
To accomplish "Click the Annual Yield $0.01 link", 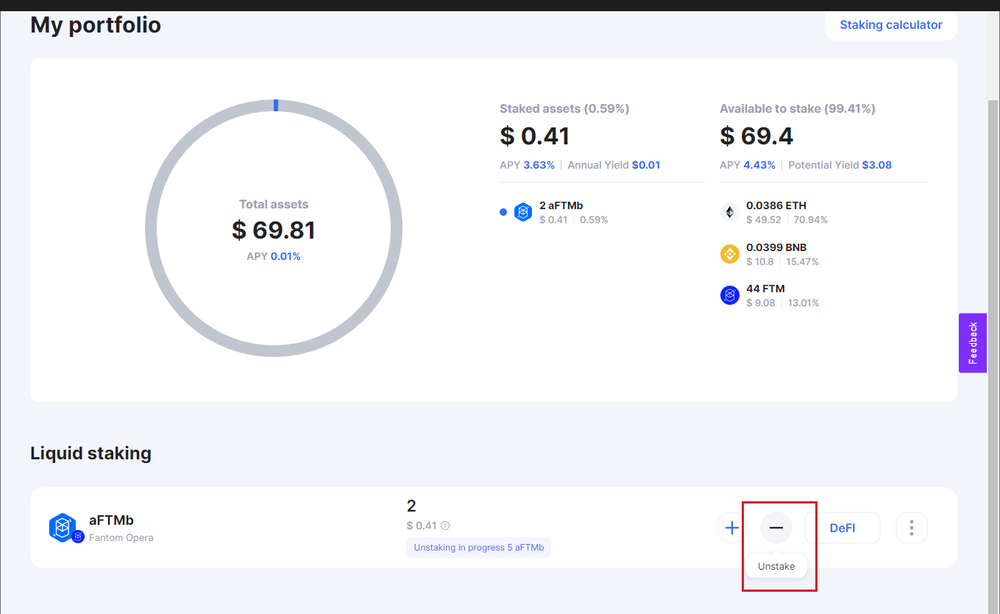I will click(x=614, y=164).
